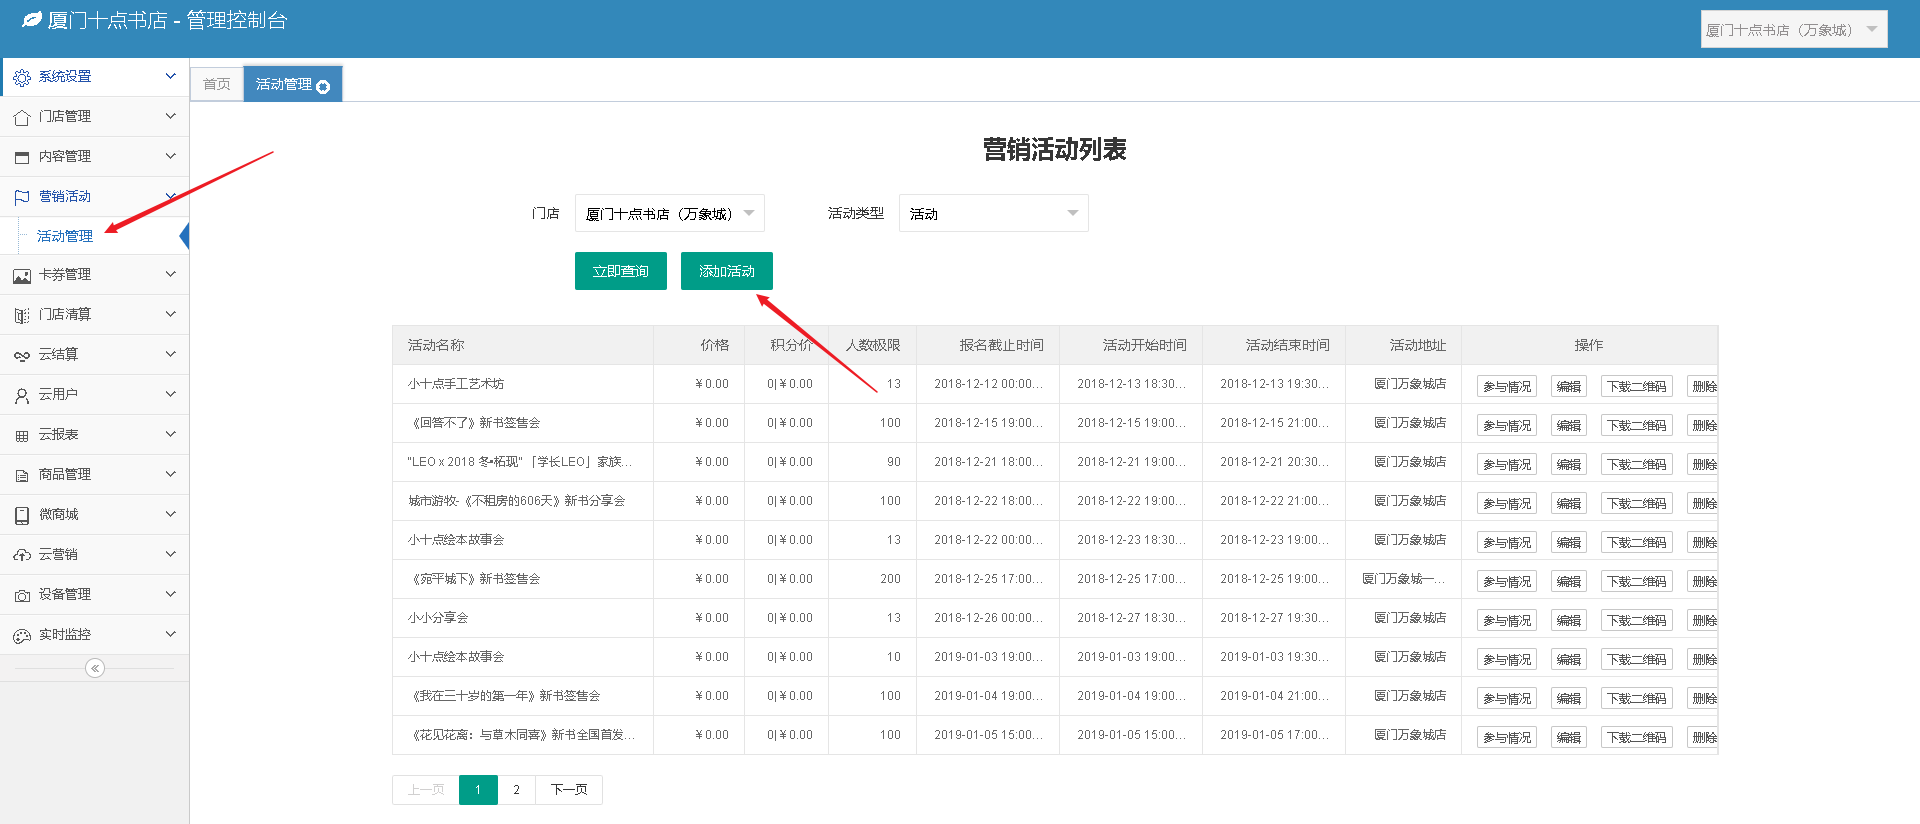
Task: Switch to the 首页 tab
Action: pyautogui.click(x=217, y=84)
